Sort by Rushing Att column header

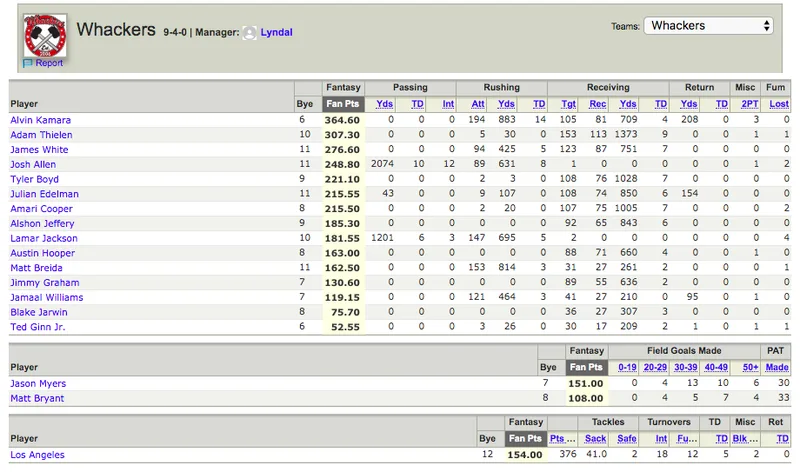[478, 104]
